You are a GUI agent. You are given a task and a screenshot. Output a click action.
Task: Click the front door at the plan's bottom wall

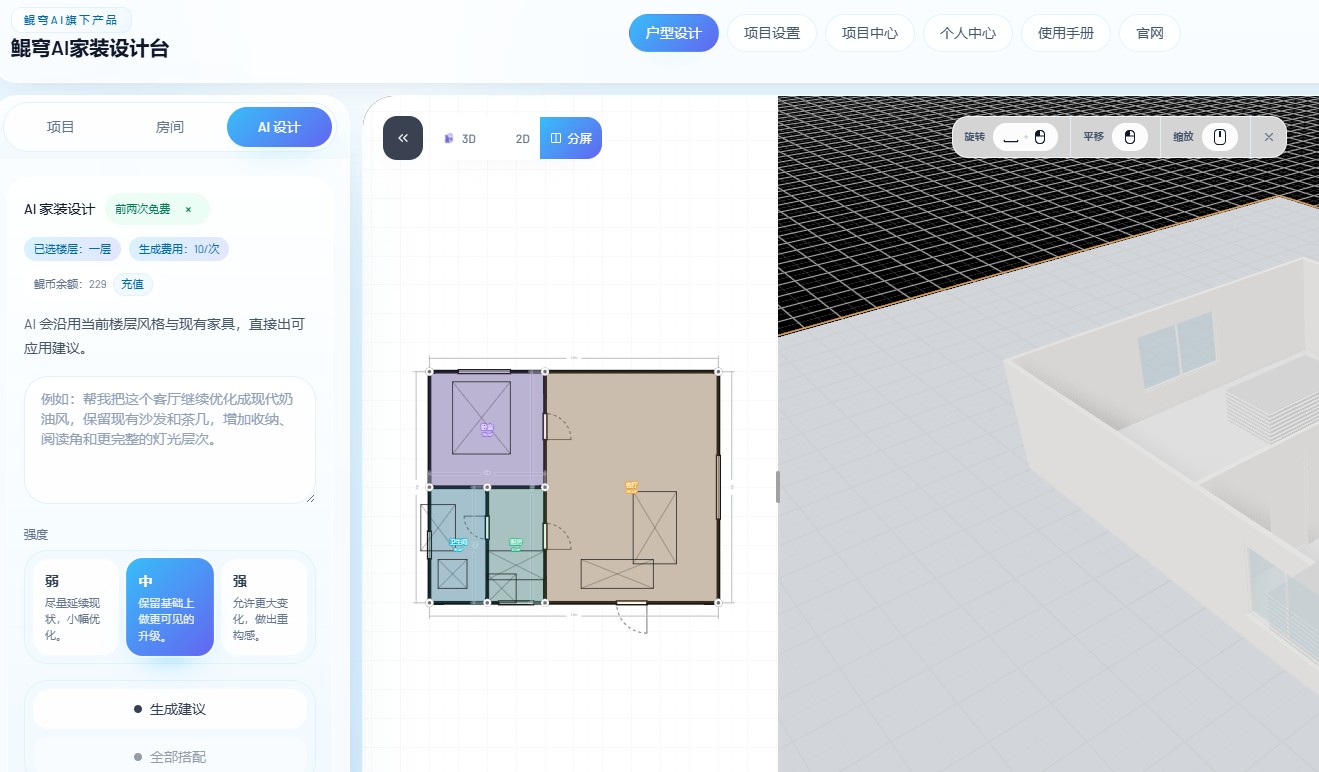(632, 616)
